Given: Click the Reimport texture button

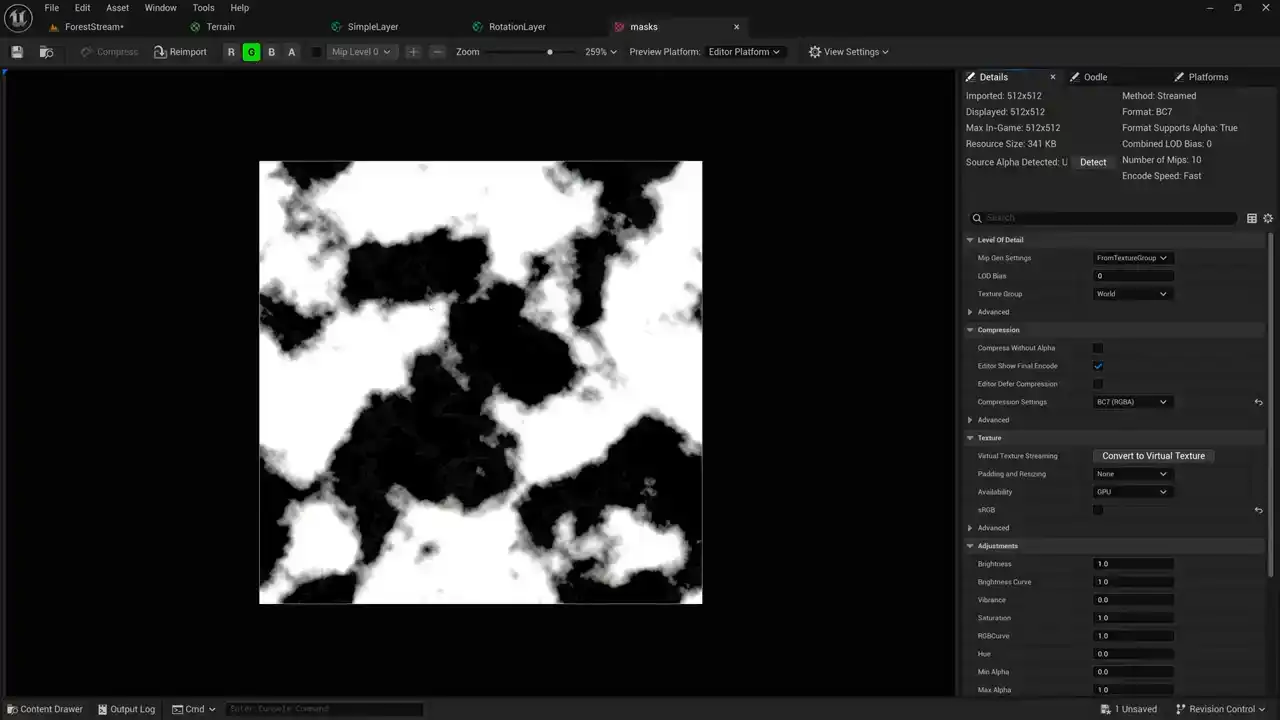Looking at the screenshot, I should (180, 52).
